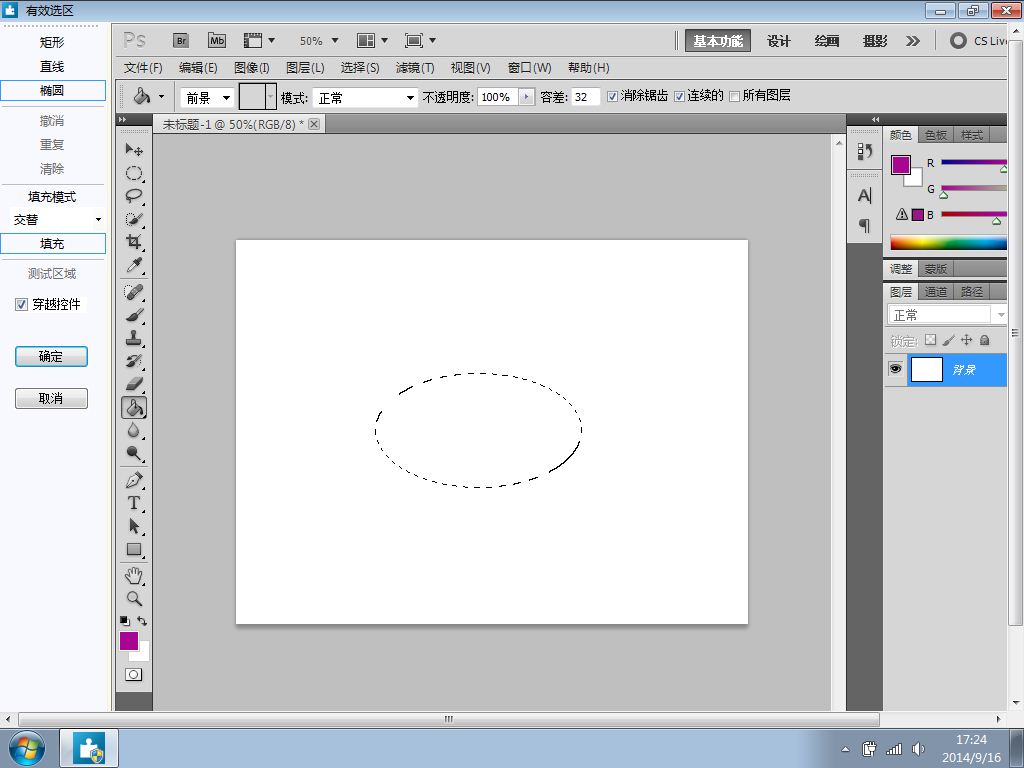The width and height of the screenshot is (1024, 768).
Task: Select the Hand tool
Action: pyautogui.click(x=133, y=576)
